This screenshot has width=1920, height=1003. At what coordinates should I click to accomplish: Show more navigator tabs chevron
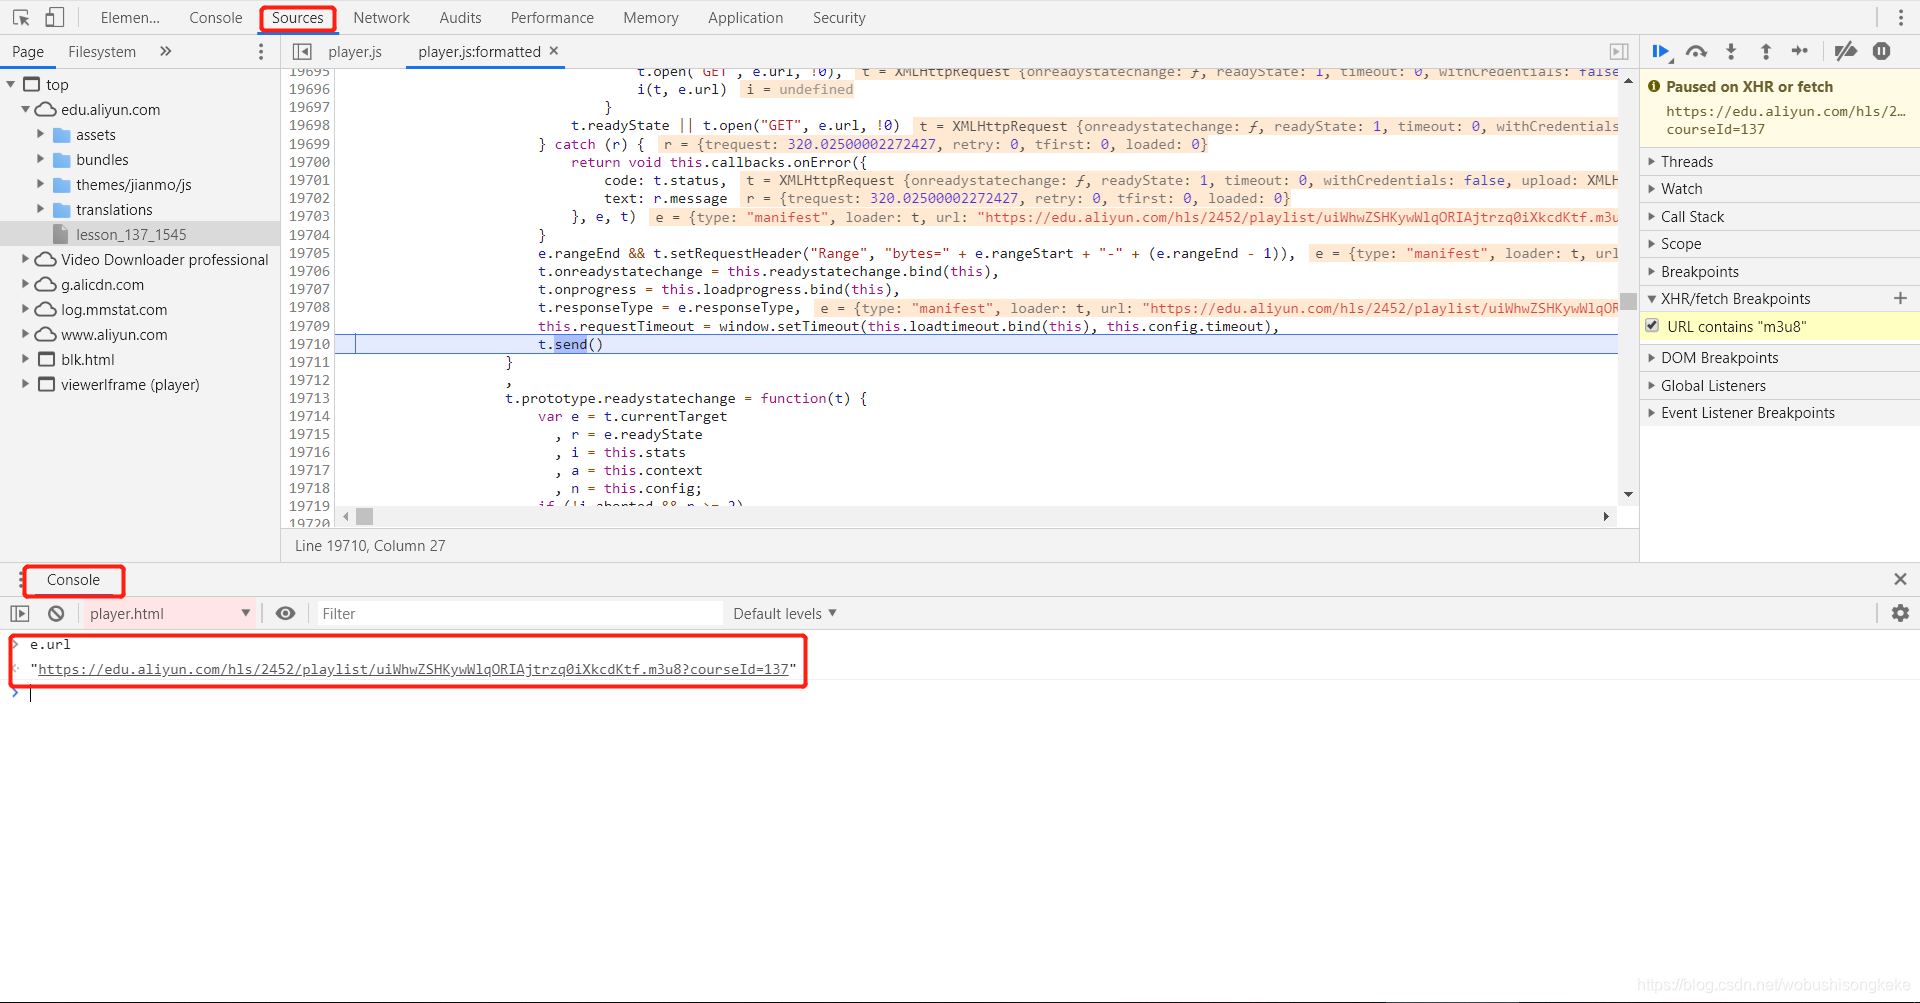[166, 51]
